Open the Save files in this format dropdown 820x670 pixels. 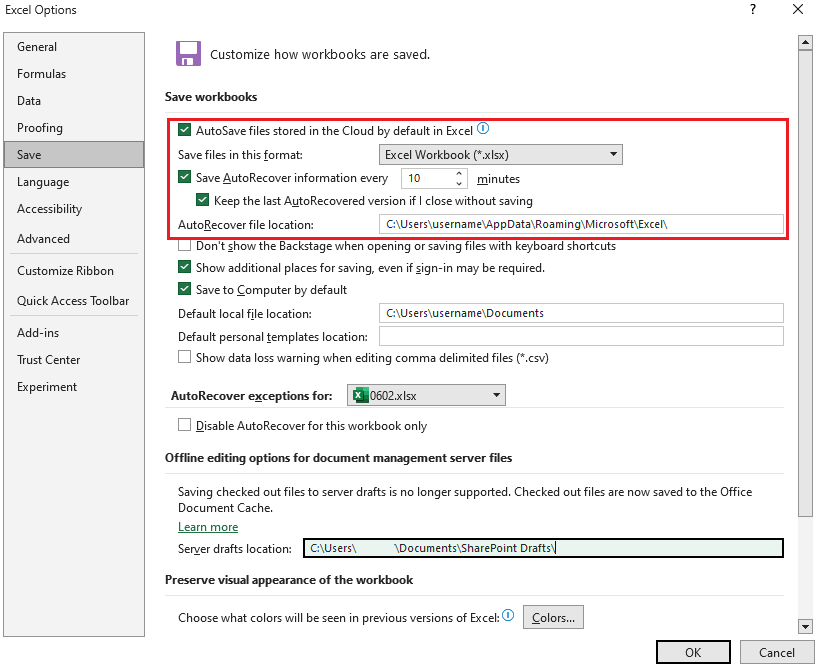pos(614,155)
